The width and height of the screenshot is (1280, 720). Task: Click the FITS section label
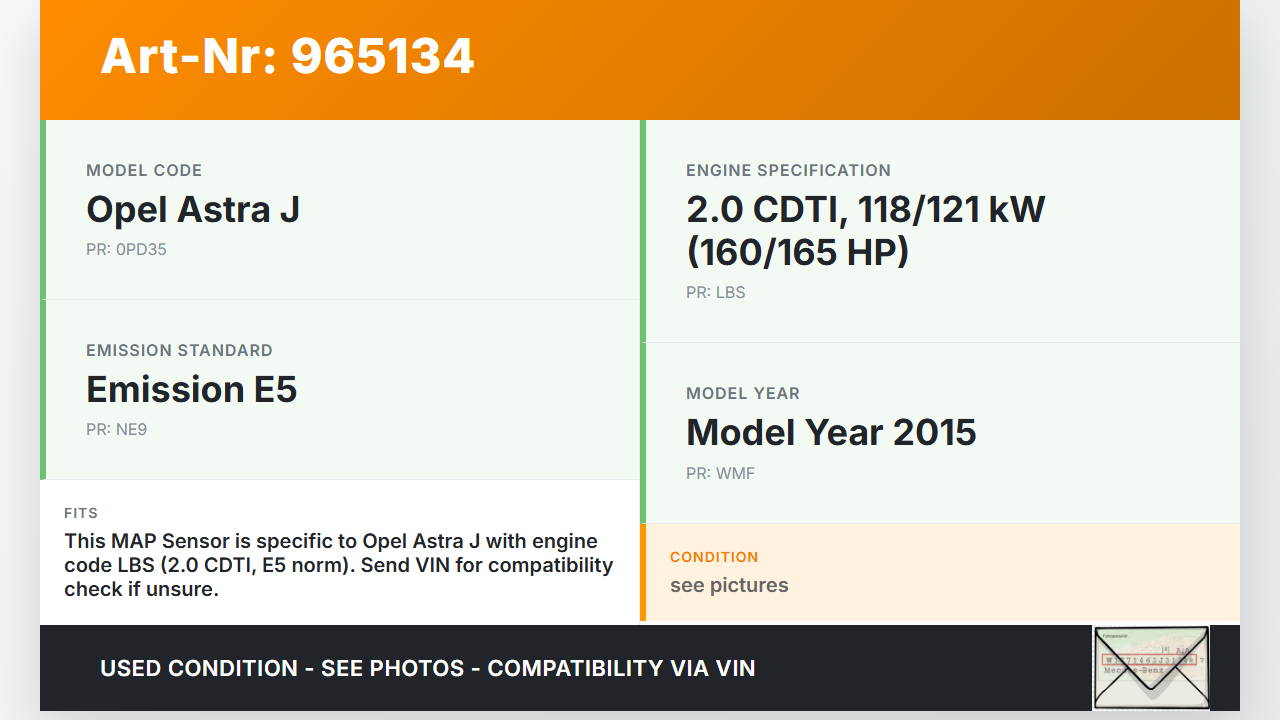(81, 513)
